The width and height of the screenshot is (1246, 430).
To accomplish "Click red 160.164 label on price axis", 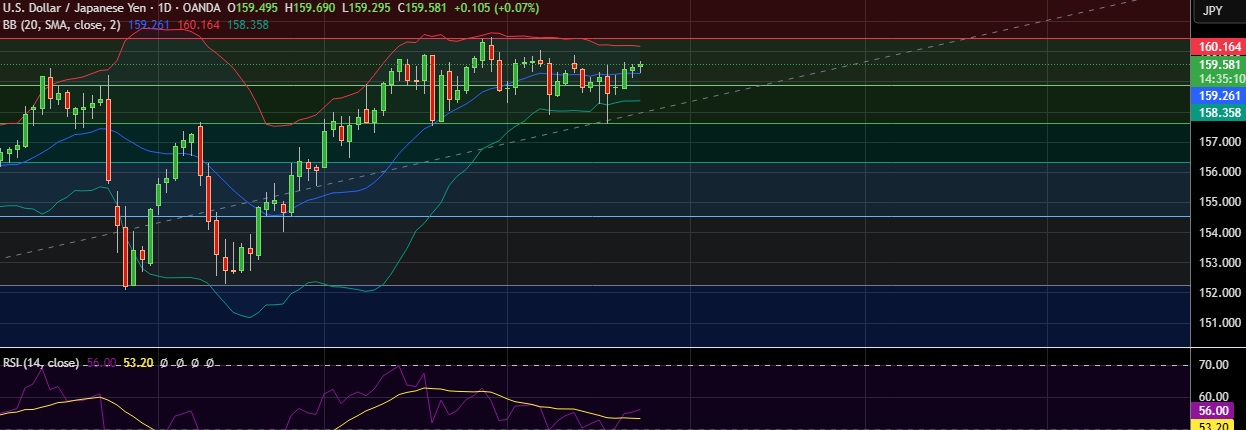I will 1218,46.
